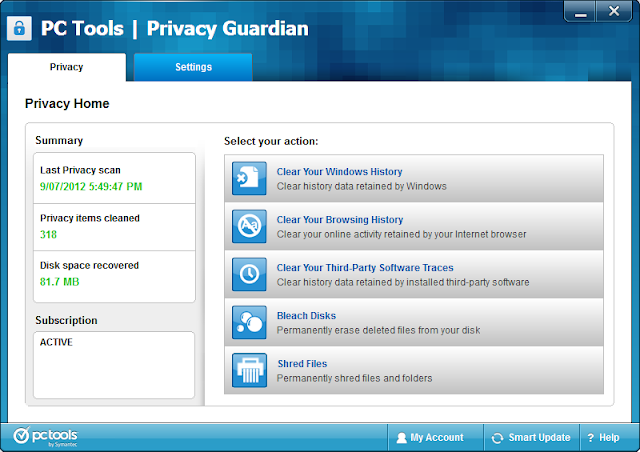
Task: Click the privacy items cleaned value 318
Action: click(48, 234)
